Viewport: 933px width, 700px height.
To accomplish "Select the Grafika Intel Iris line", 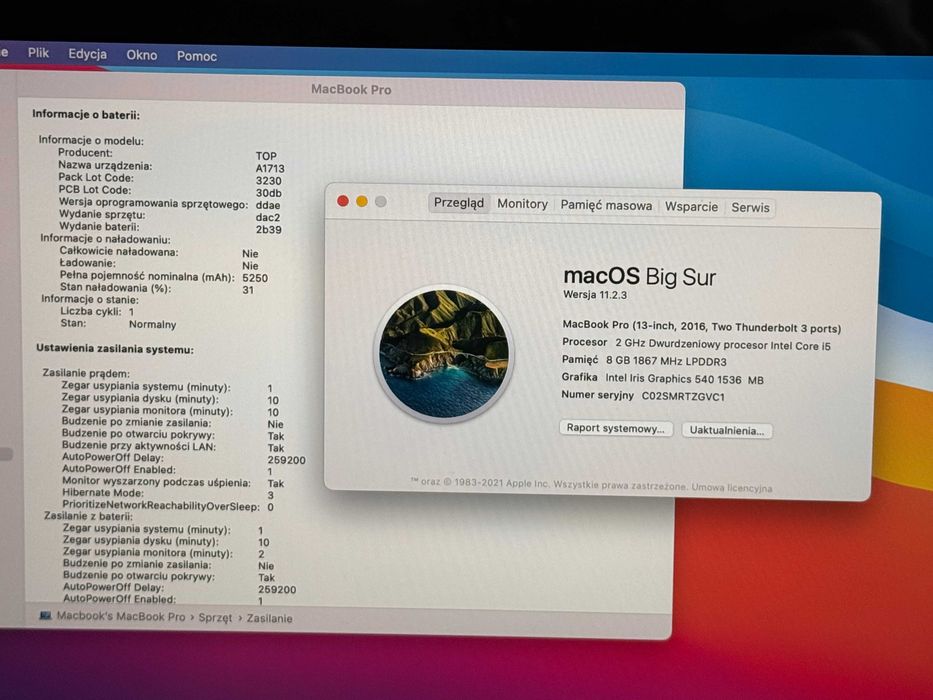I will click(662, 378).
